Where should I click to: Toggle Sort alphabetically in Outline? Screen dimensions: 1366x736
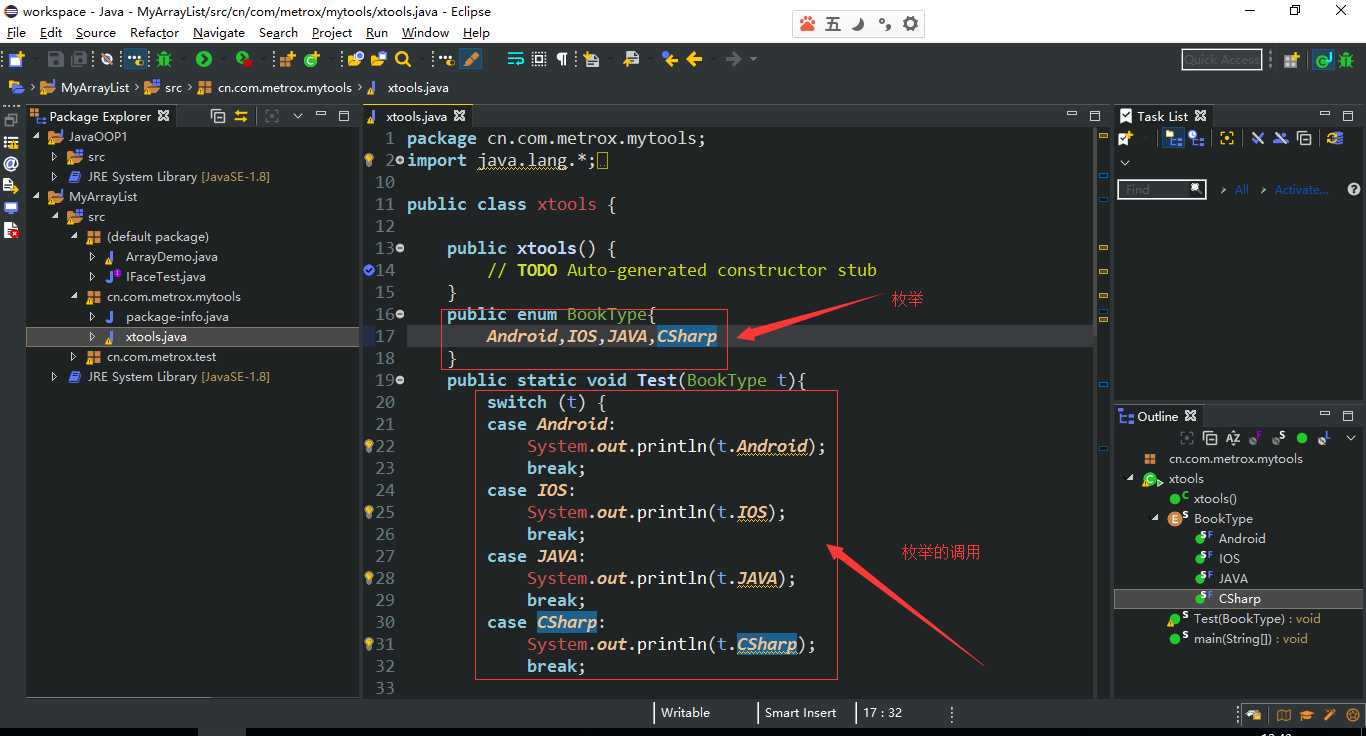point(1233,438)
